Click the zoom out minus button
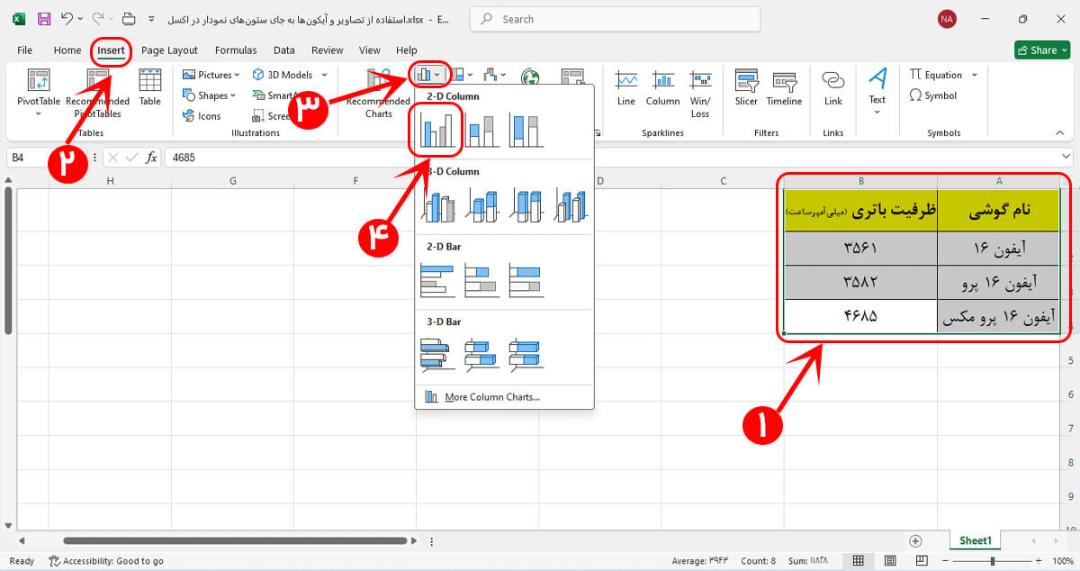 pyautogui.click(x=946, y=561)
